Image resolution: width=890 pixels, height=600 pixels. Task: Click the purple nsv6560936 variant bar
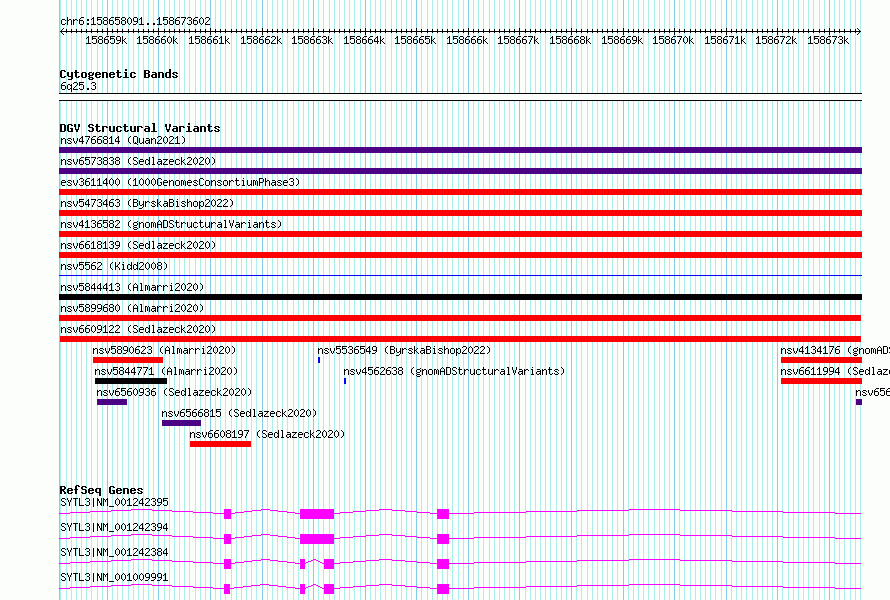tap(112, 402)
